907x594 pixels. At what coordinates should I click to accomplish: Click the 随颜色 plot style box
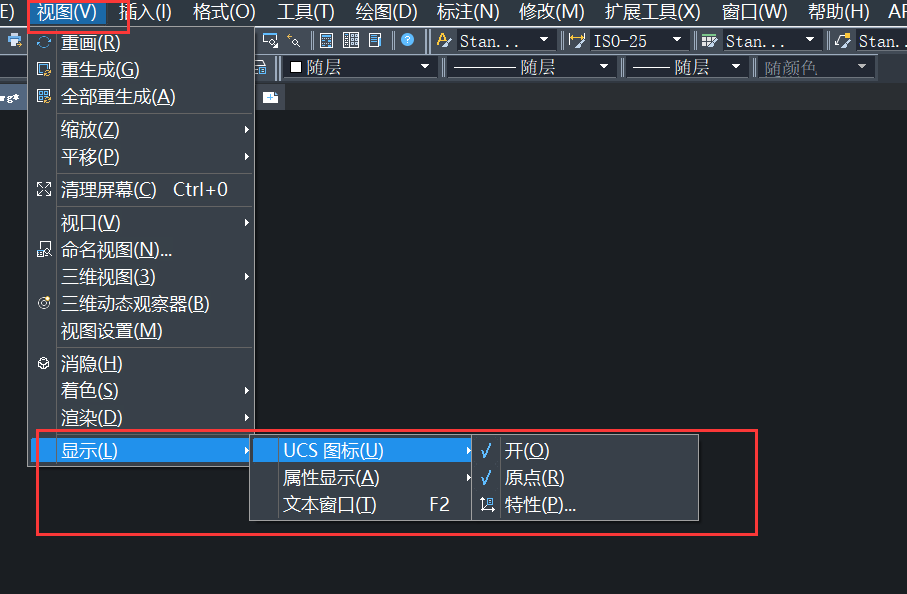click(815, 67)
